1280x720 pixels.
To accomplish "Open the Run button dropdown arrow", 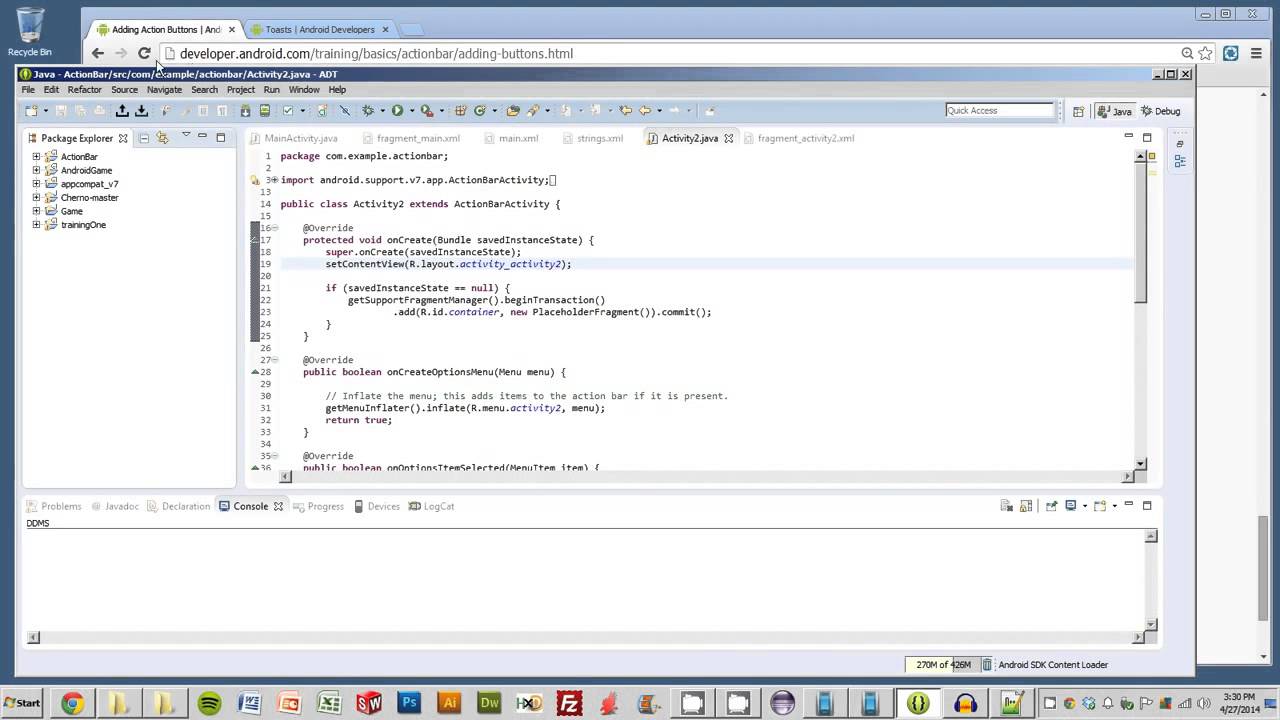I will (x=410, y=111).
